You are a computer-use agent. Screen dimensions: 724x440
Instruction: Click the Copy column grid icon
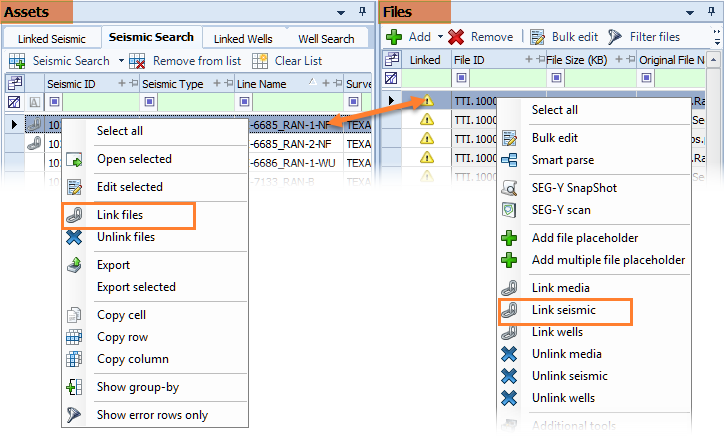tap(74, 359)
